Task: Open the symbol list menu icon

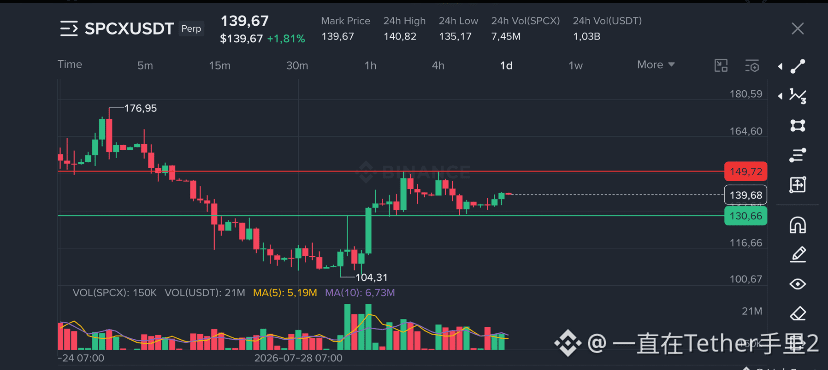Action: point(69,29)
